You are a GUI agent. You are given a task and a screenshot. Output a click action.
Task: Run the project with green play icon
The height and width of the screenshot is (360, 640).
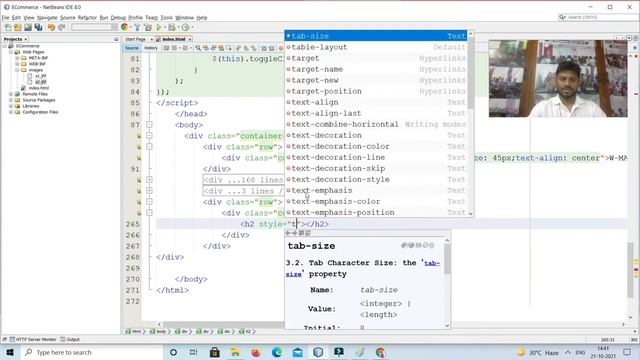point(159,27)
